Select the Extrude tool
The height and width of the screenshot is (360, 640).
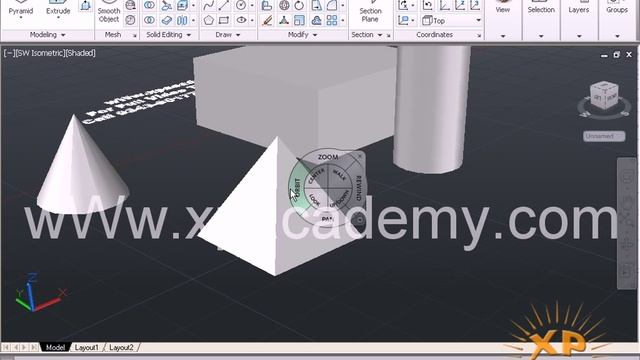coord(58,8)
